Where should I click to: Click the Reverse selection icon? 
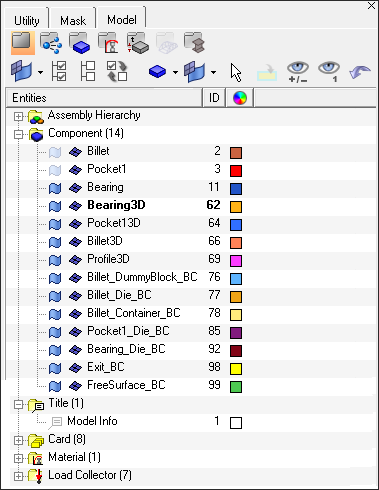117,71
